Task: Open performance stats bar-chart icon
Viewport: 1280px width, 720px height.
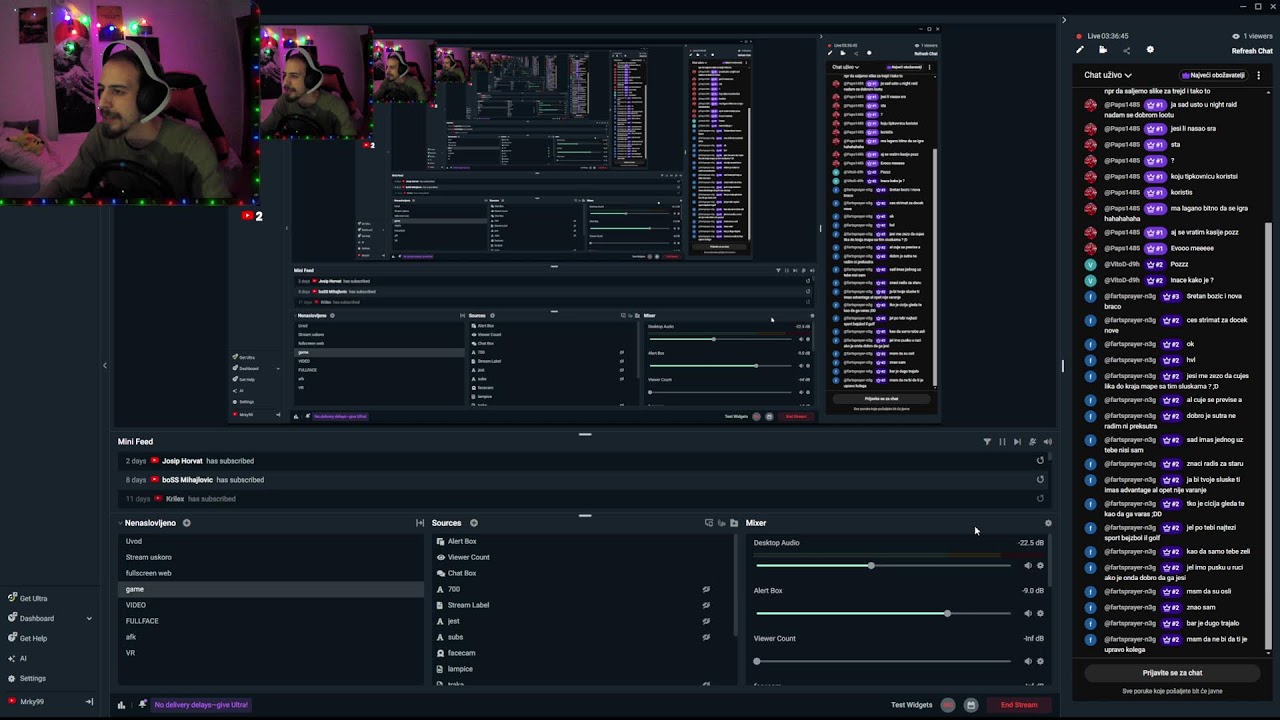Action: (122, 705)
